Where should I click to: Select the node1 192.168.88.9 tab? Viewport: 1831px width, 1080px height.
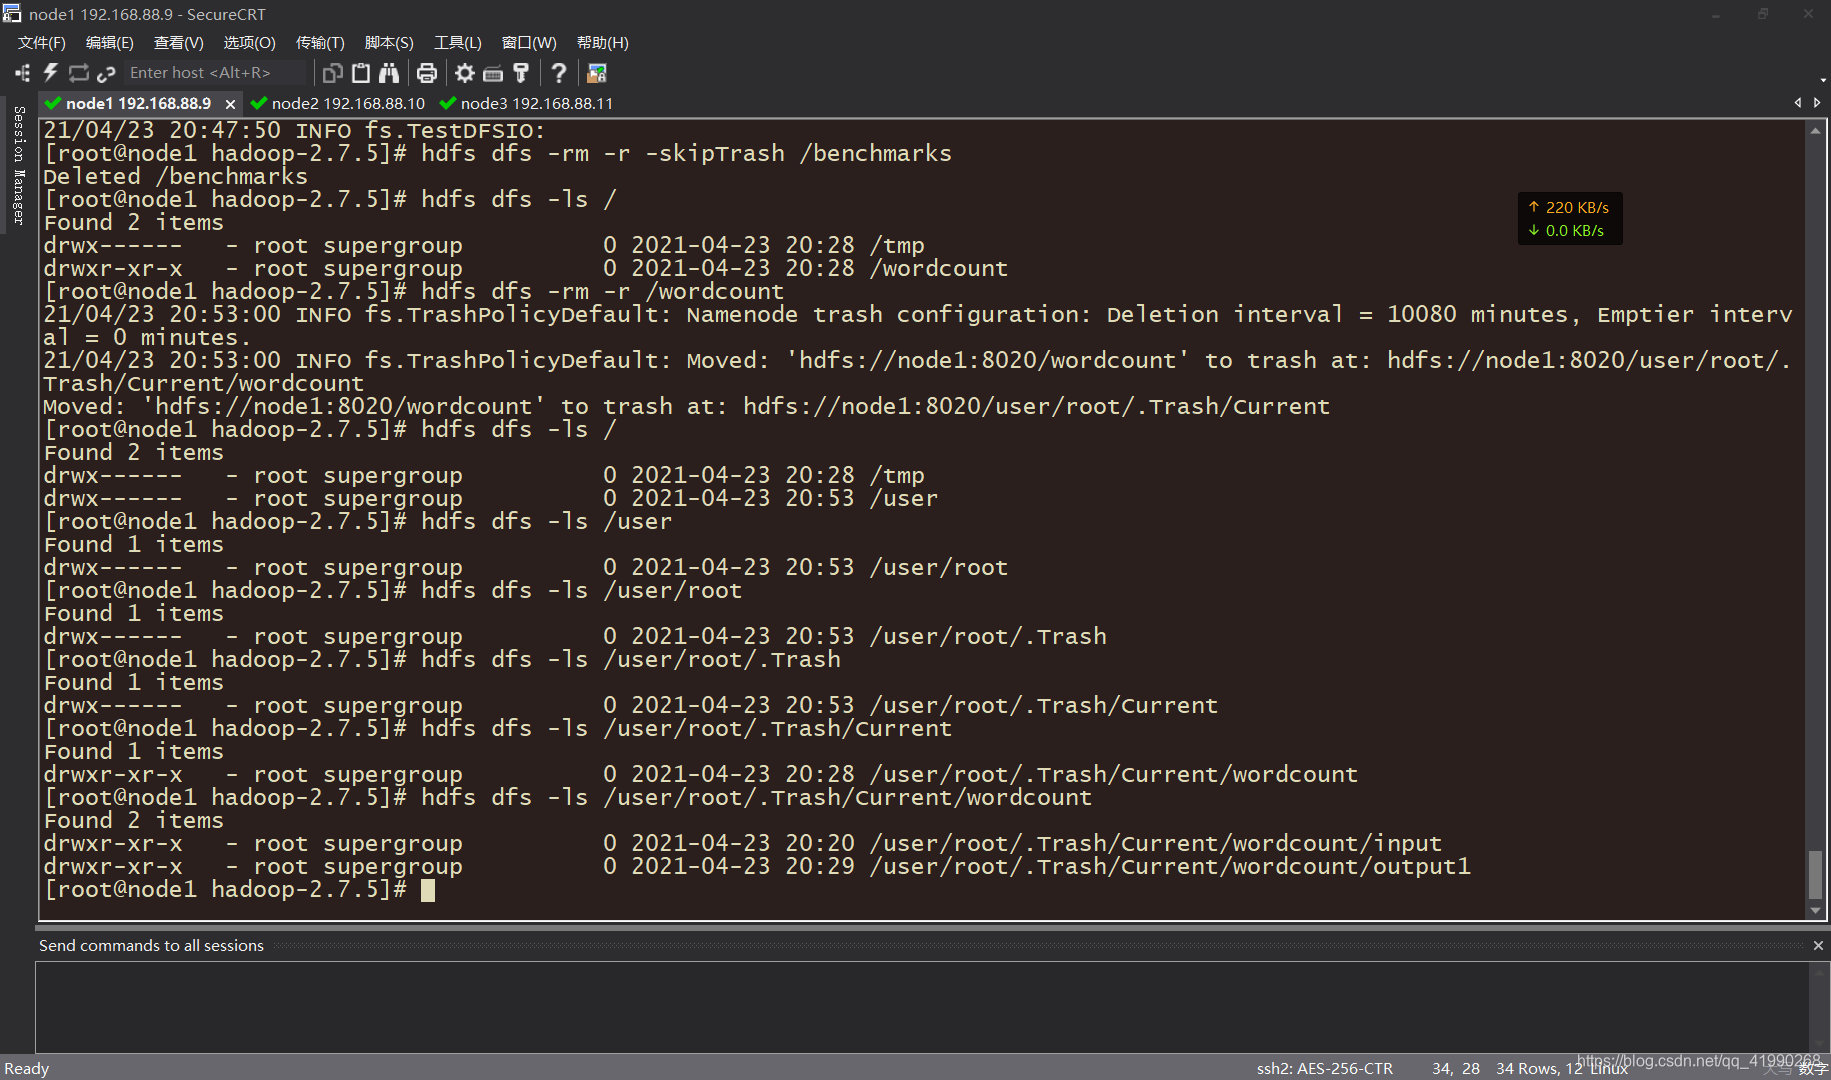click(x=138, y=103)
